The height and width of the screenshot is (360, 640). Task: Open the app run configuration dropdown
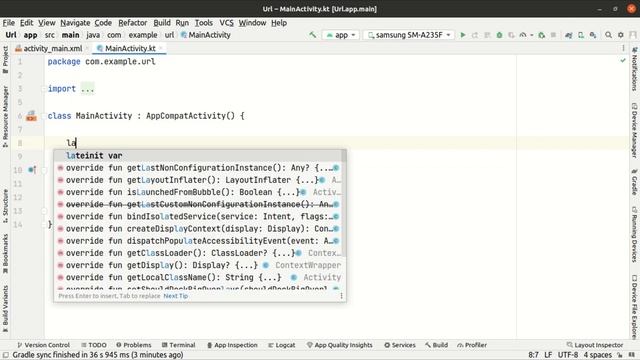click(341, 35)
